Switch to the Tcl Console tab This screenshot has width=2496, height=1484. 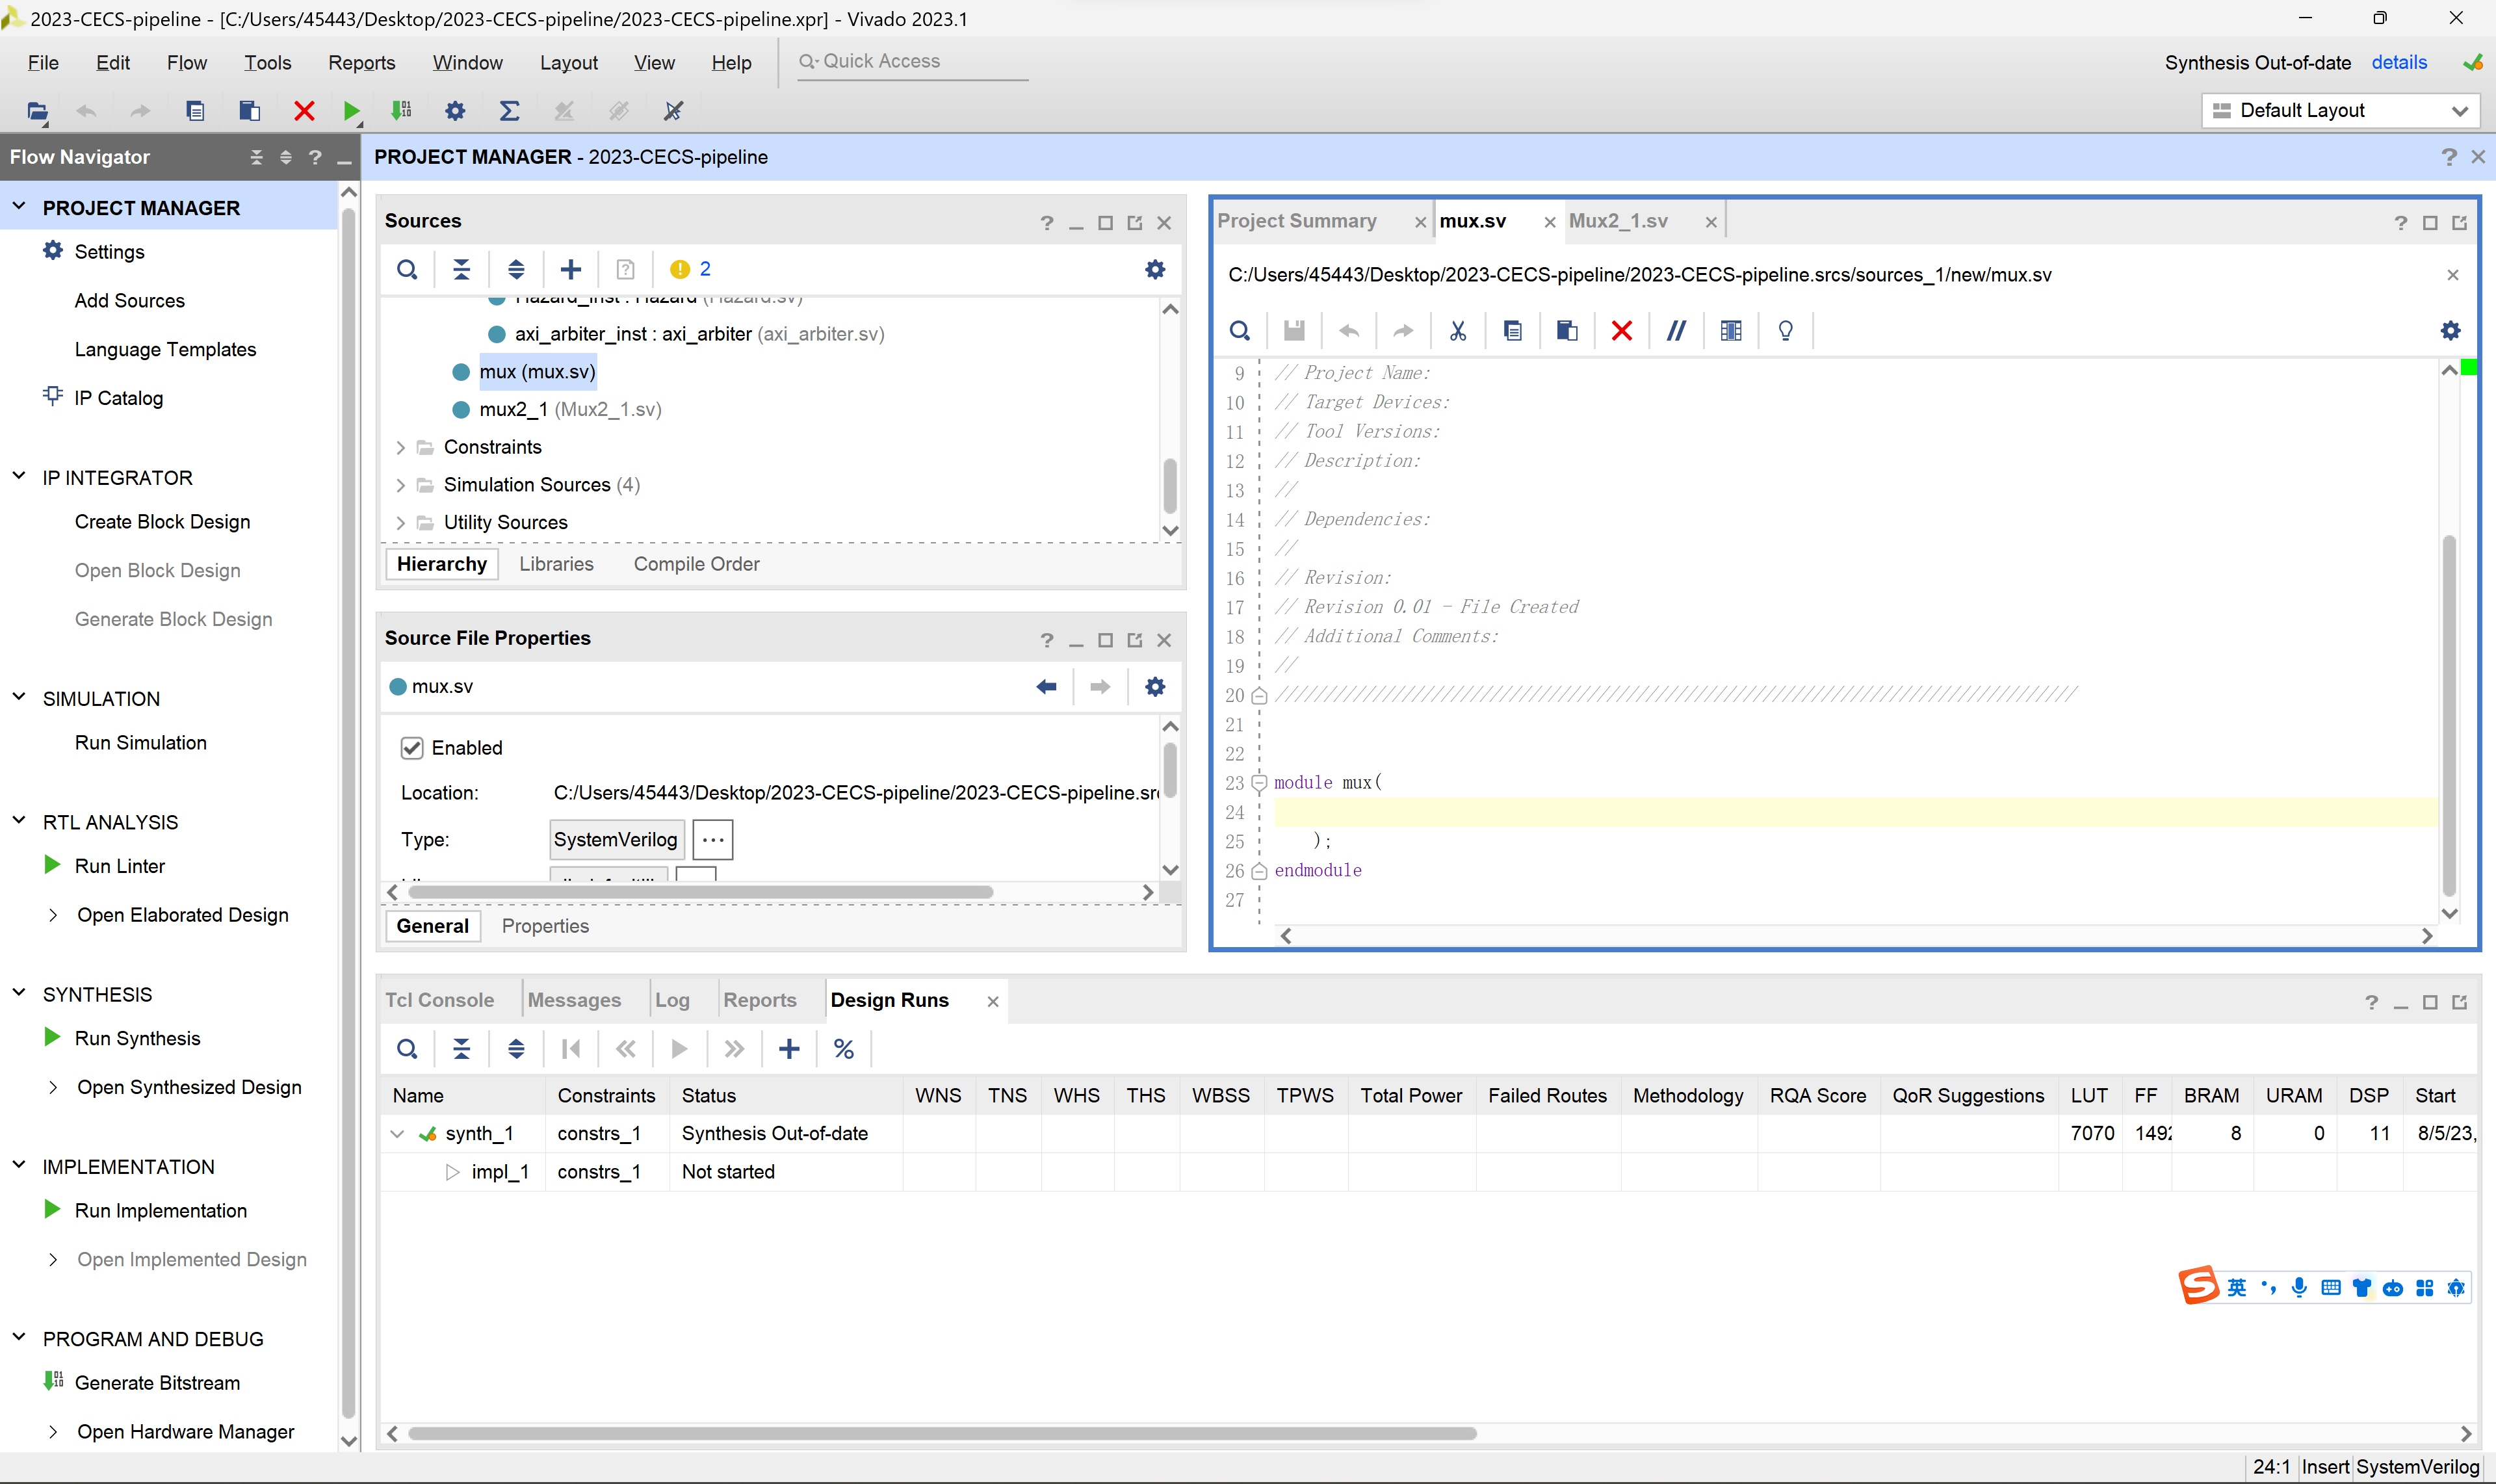click(440, 1000)
